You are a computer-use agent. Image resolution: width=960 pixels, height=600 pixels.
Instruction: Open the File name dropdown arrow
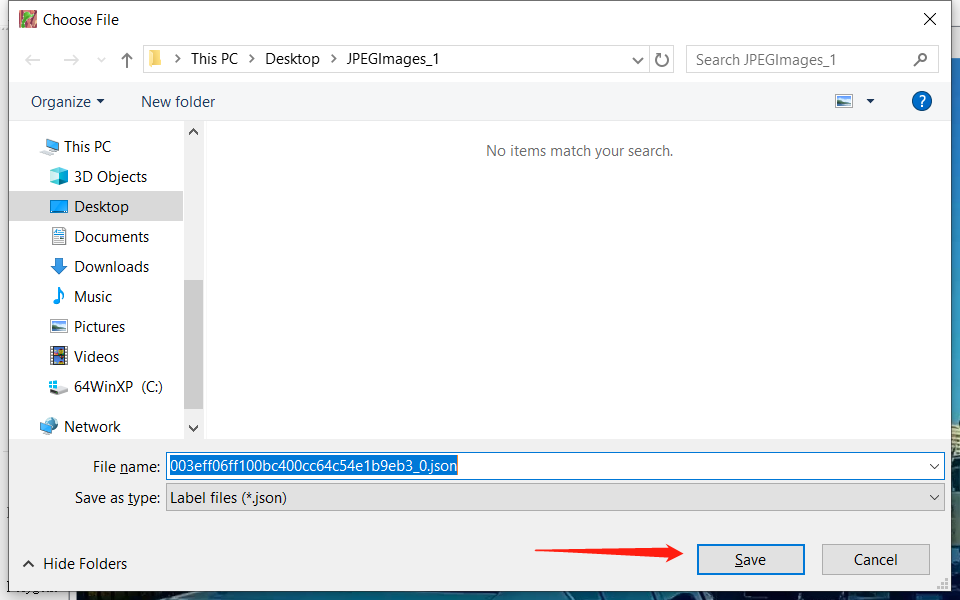pos(934,466)
